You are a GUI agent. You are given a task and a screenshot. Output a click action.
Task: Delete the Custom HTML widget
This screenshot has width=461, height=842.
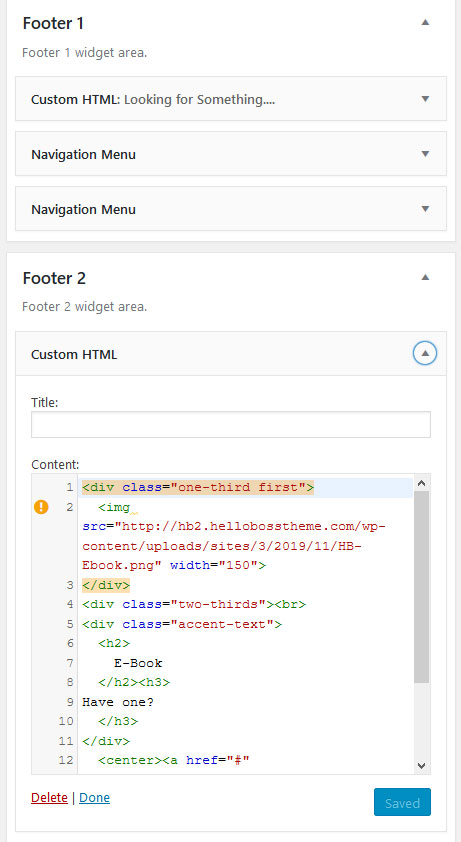coord(49,798)
